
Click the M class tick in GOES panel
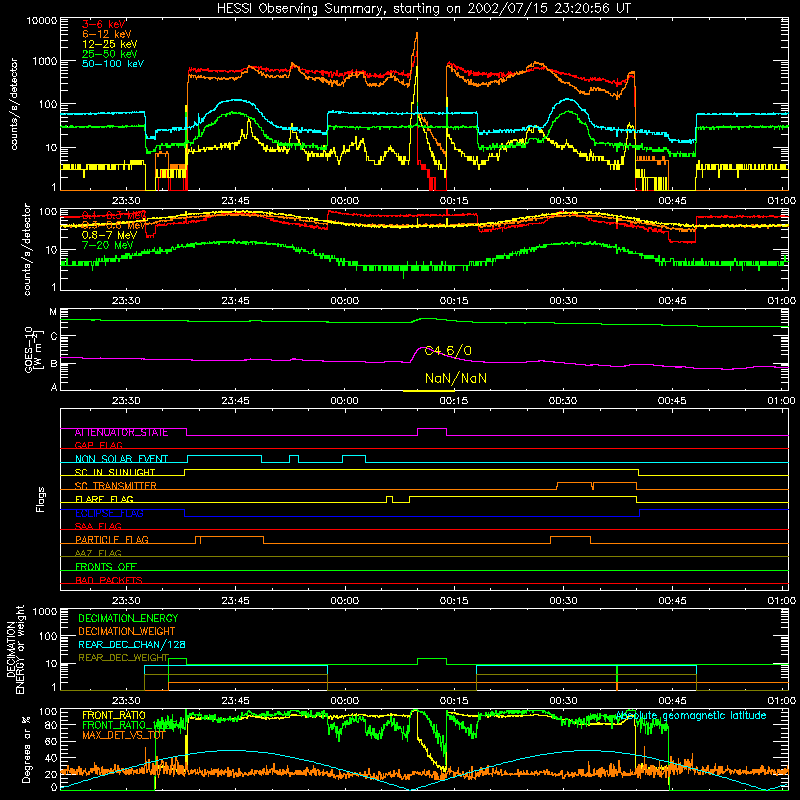[53, 312]
